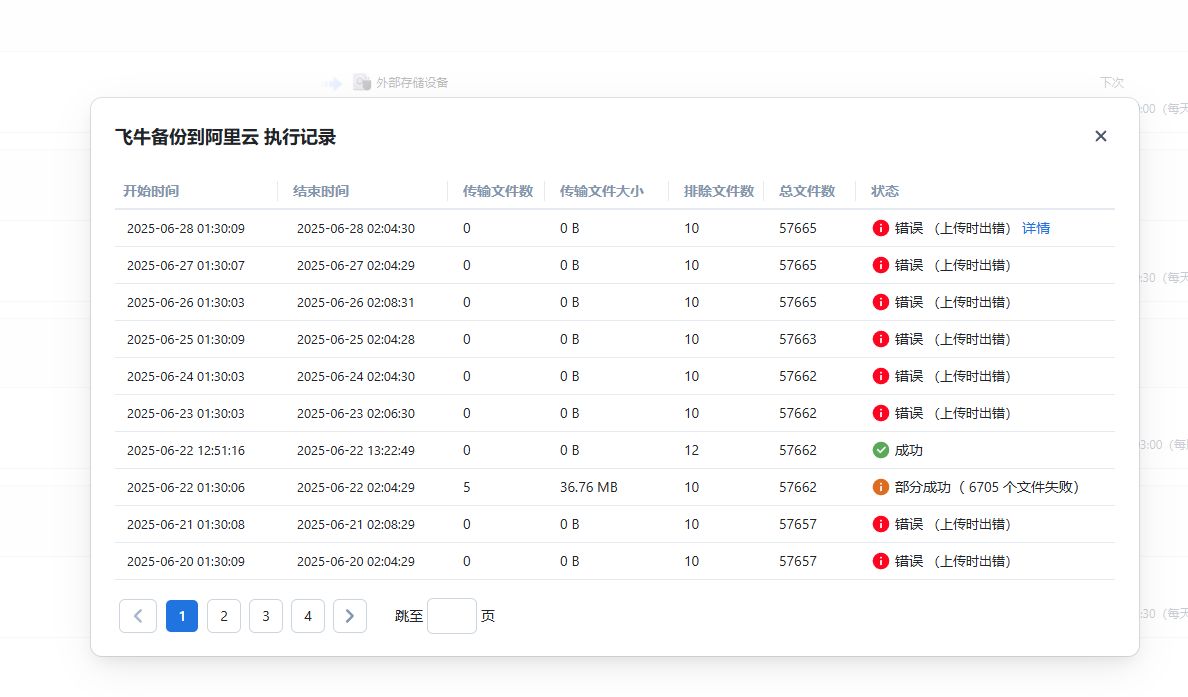Click 传输文件大小 column header
The height and width of the screenshot is (697, 1188).
pyautogui.click(x=602, y=191)
